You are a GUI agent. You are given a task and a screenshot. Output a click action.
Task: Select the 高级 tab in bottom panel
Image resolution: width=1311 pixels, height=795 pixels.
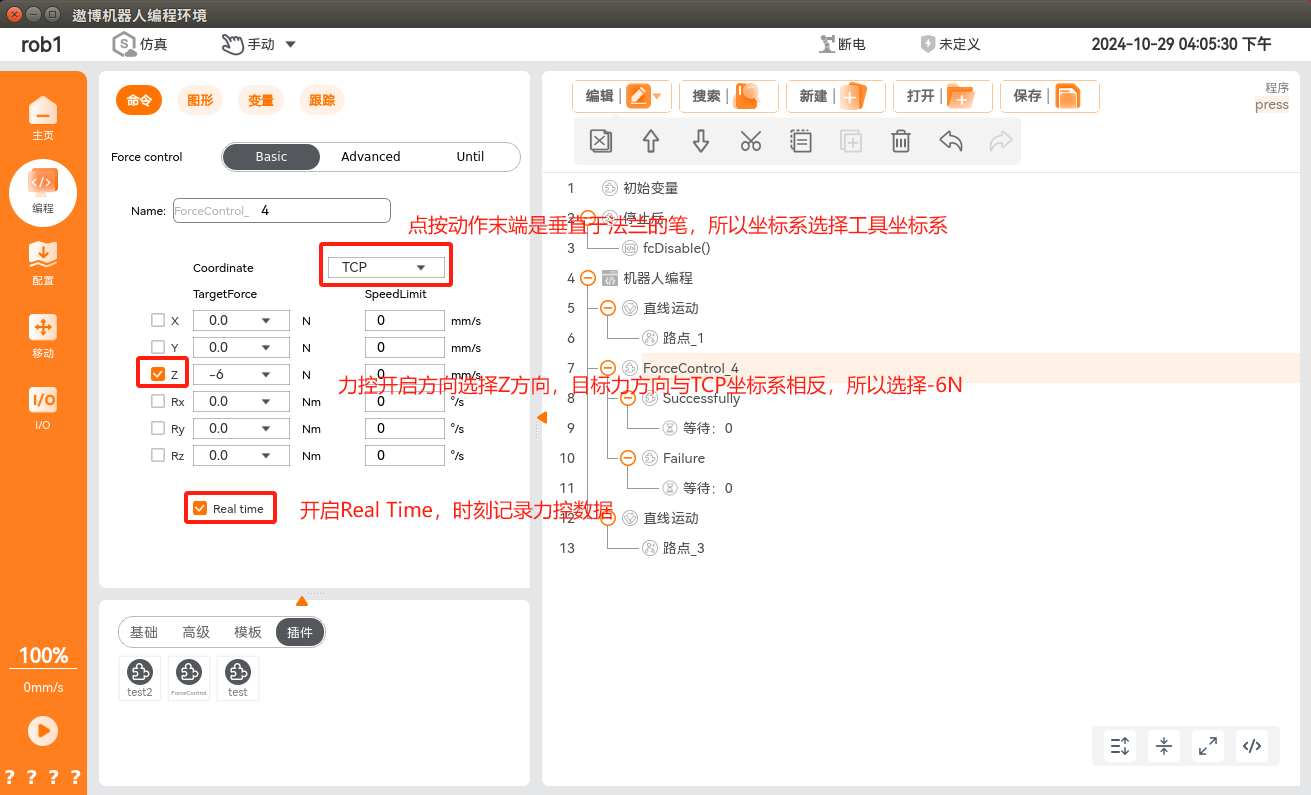pos(196,632)
